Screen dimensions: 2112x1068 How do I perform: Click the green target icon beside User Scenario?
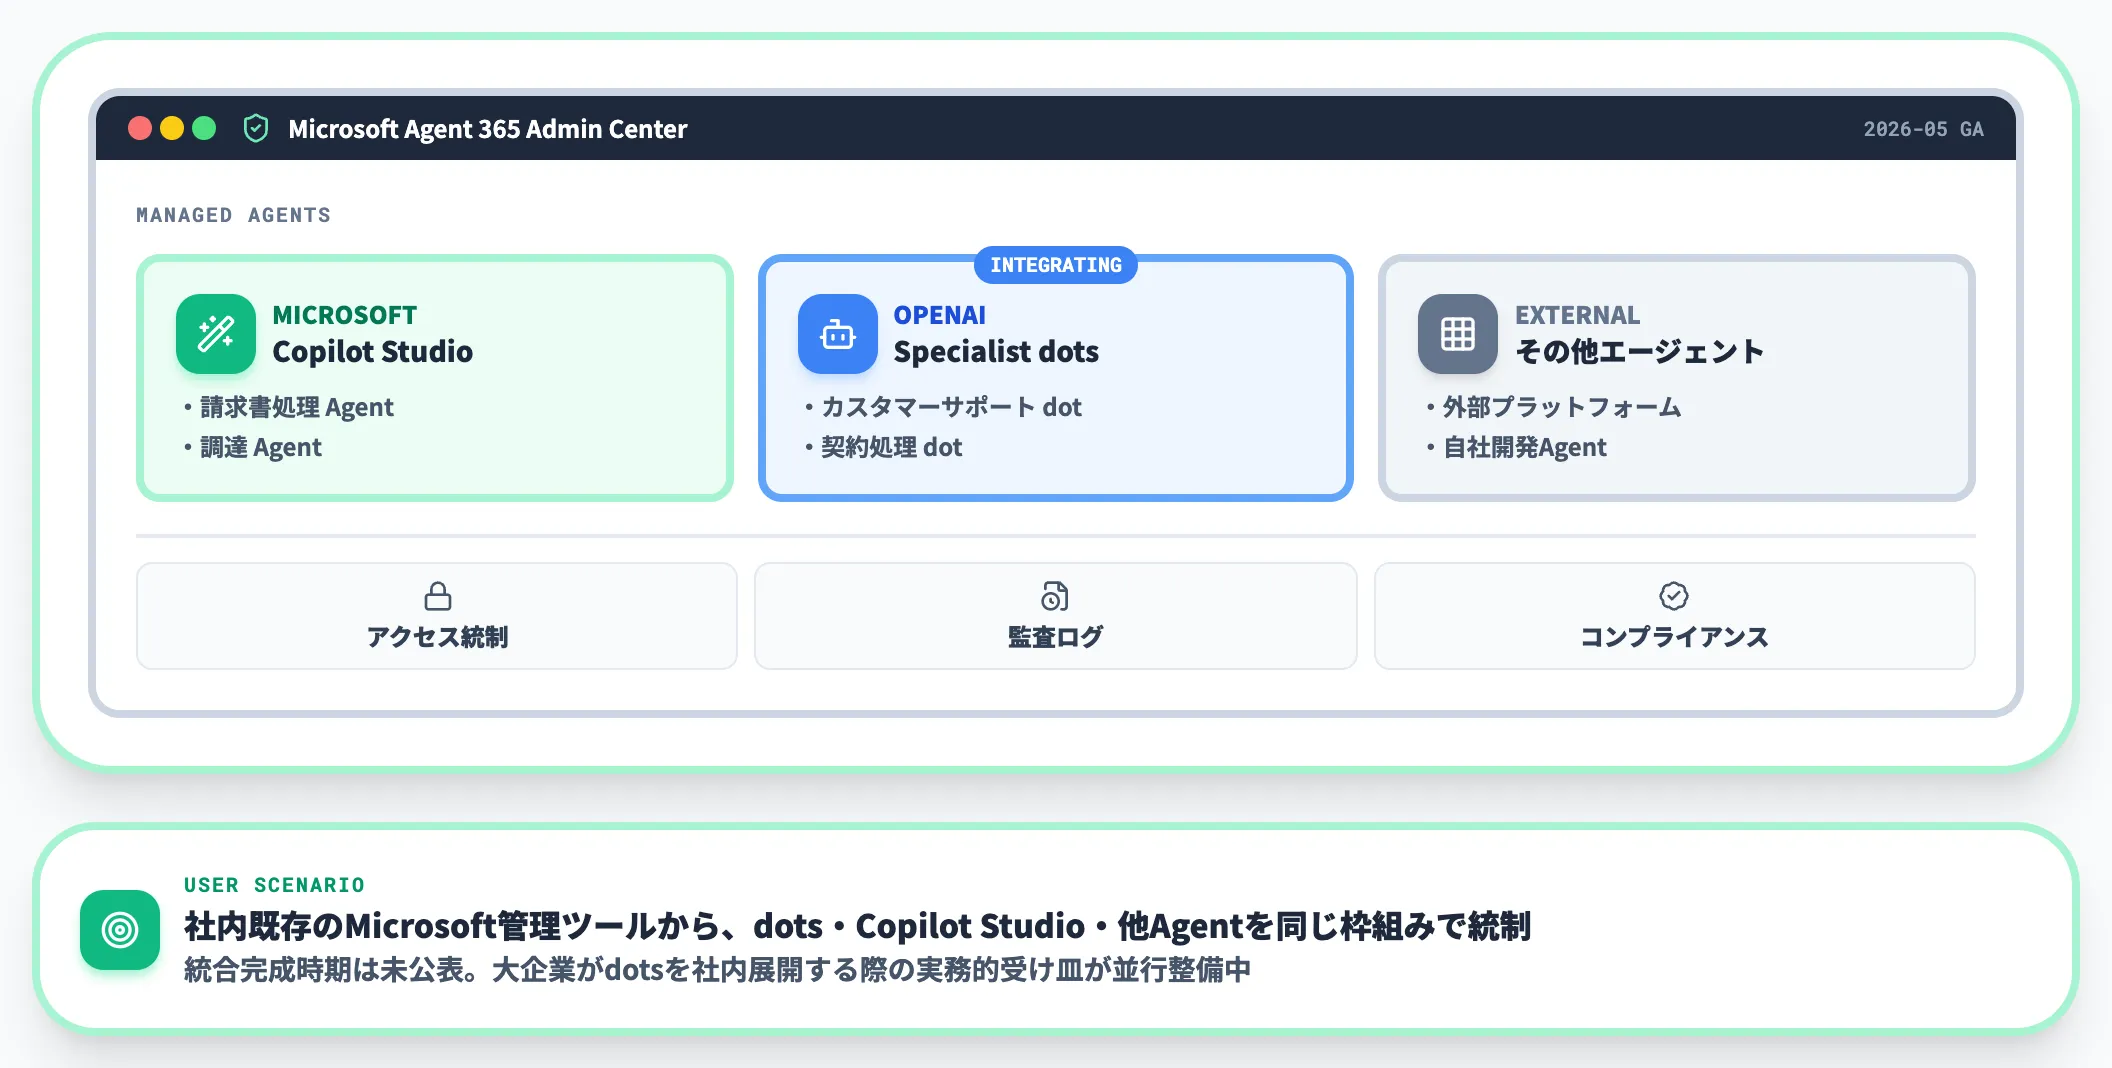point(120,930)
